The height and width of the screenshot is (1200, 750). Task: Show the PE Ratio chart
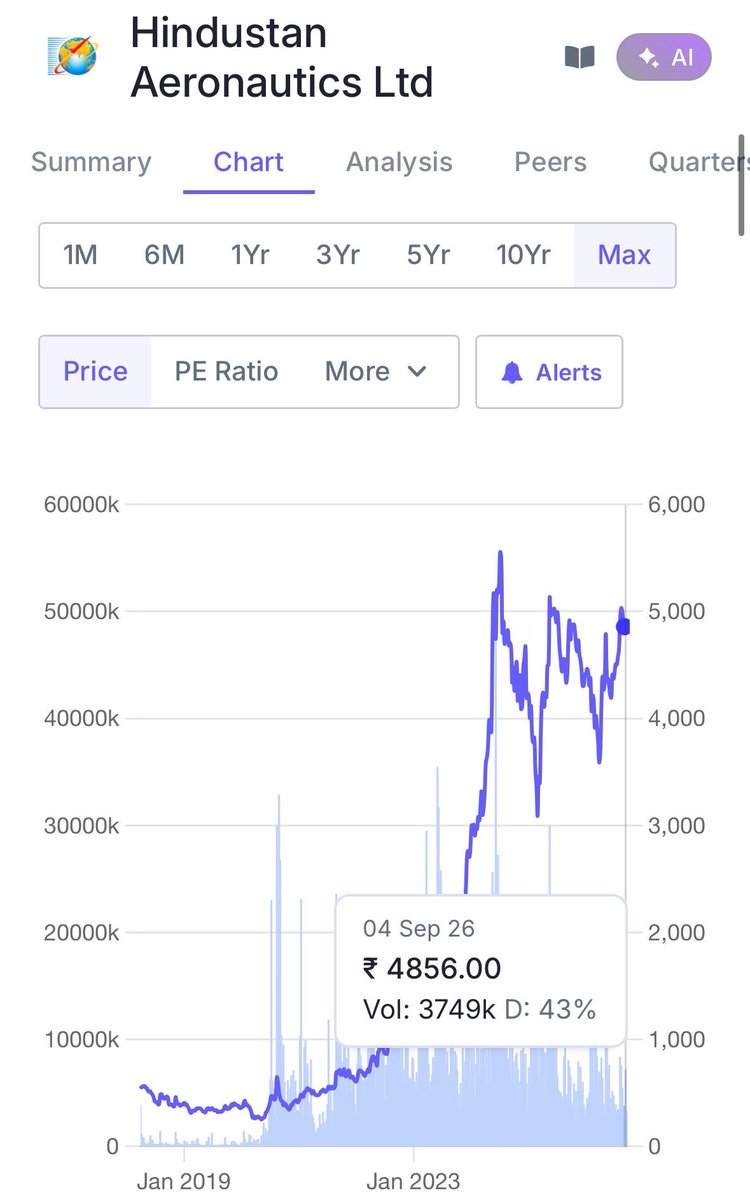pos(226,372)
